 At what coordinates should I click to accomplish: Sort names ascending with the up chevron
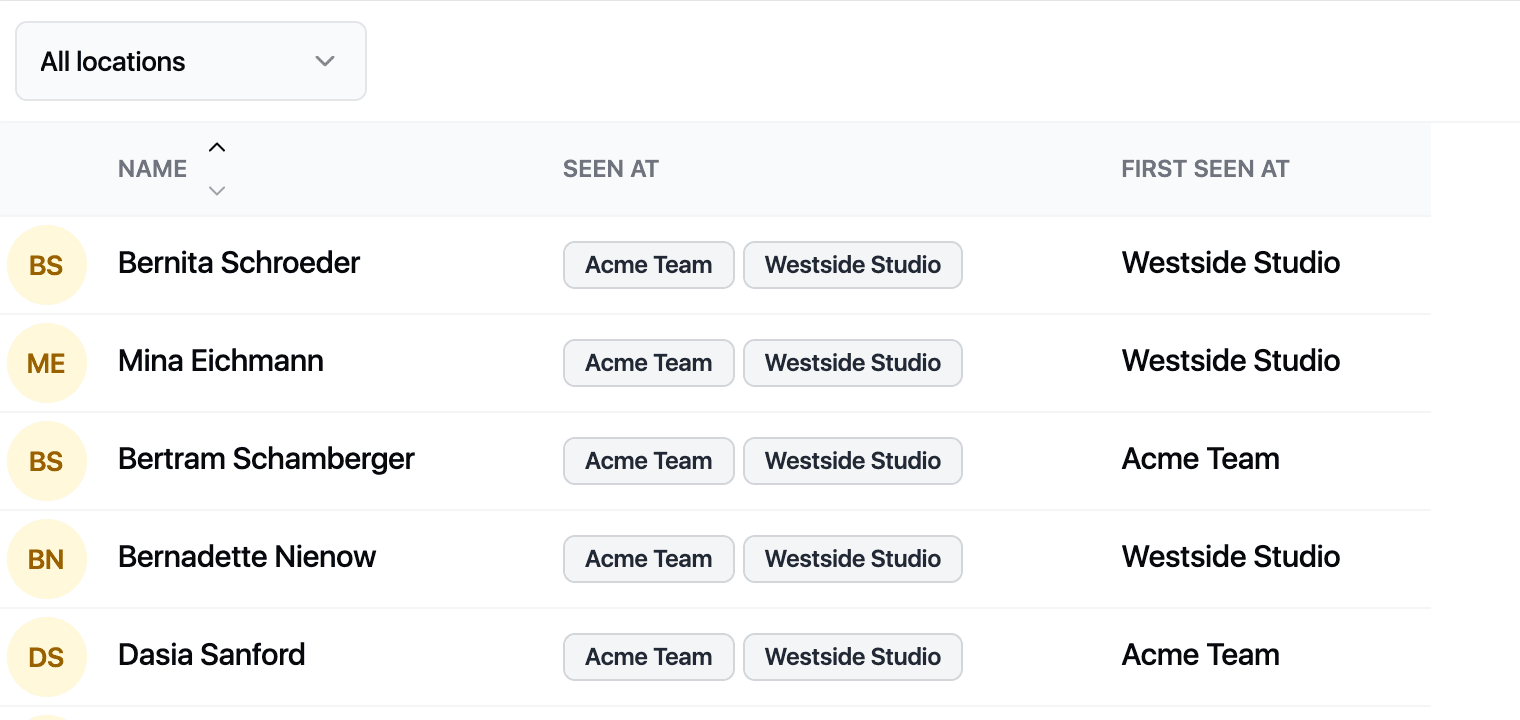(x=217, y=148)
